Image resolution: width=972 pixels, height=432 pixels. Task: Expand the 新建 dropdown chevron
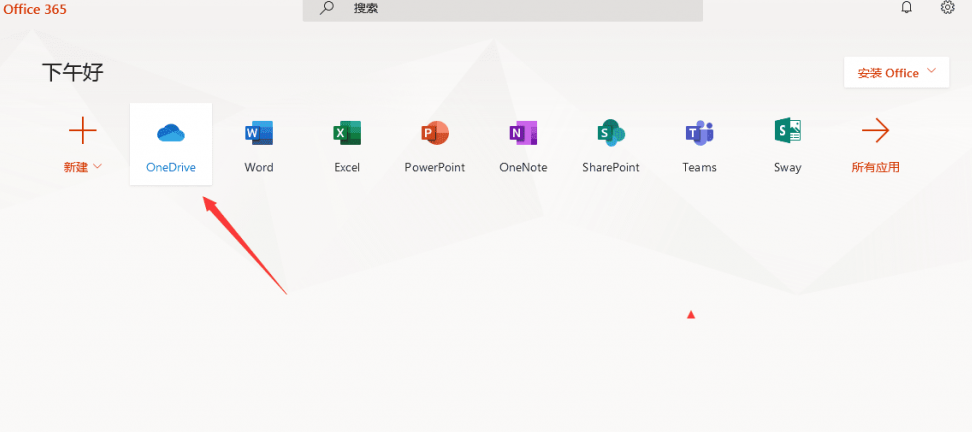pyautogui.click(x=97, y=167)
